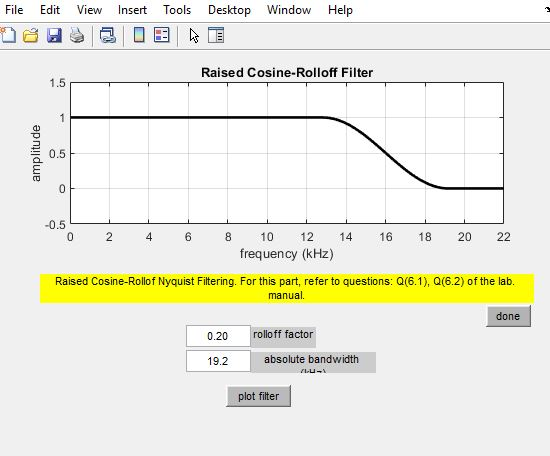This screenshot has width=550, height=456.
Task: Click the absolute bandwidth input field
Action: click(218, 361)
